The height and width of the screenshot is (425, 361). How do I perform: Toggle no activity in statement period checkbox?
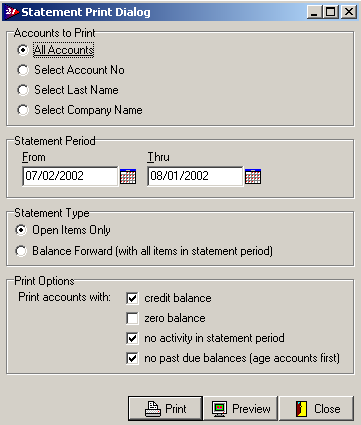tap(132, 338)
